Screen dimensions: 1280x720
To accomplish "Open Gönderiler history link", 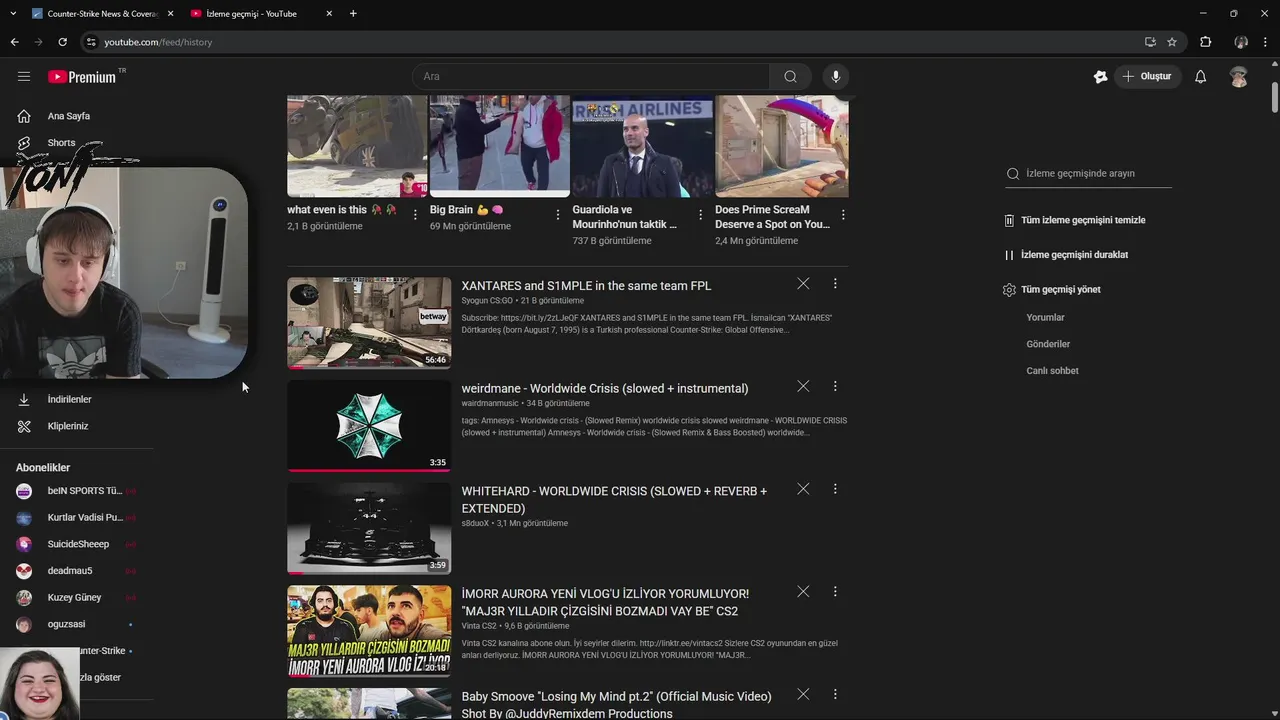I will click(x=1048, y=344).
